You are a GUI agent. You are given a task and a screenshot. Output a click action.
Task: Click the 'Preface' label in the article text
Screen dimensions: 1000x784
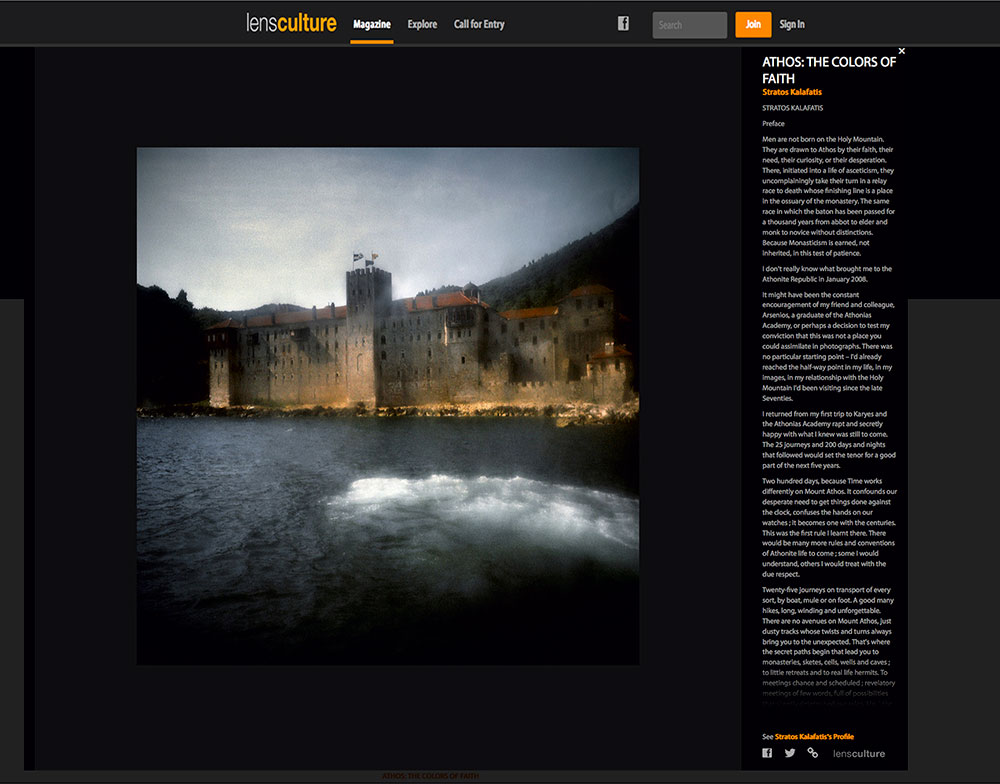pos(773,123)
